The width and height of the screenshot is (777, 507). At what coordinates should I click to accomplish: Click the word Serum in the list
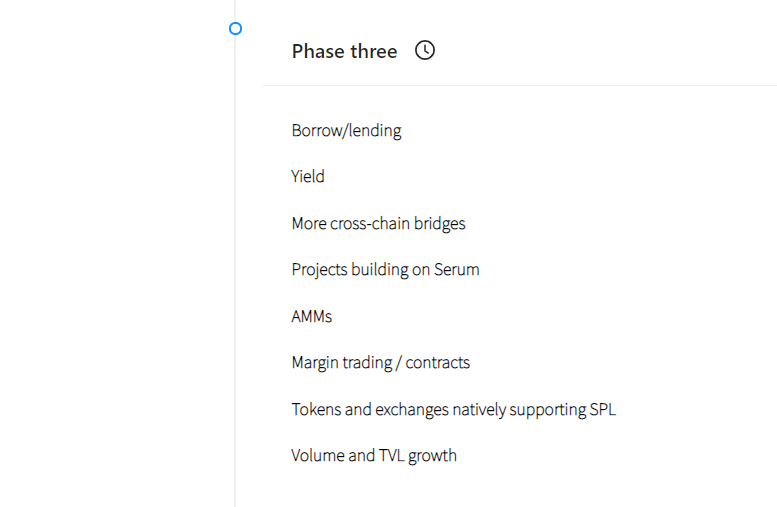click(456, 269)
